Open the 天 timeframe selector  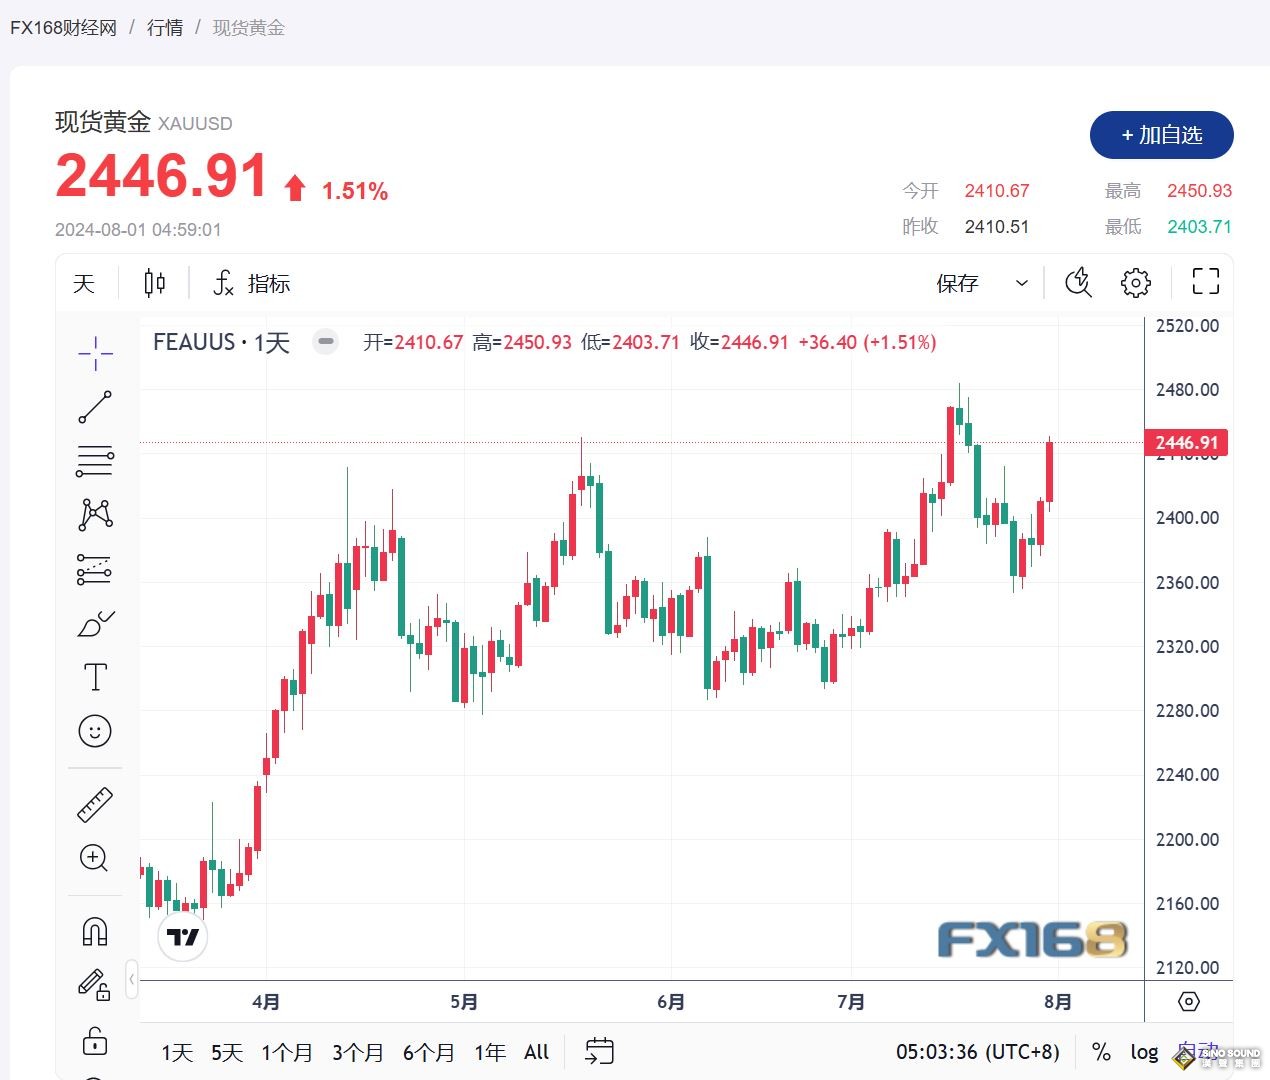[x=84, y=283]
